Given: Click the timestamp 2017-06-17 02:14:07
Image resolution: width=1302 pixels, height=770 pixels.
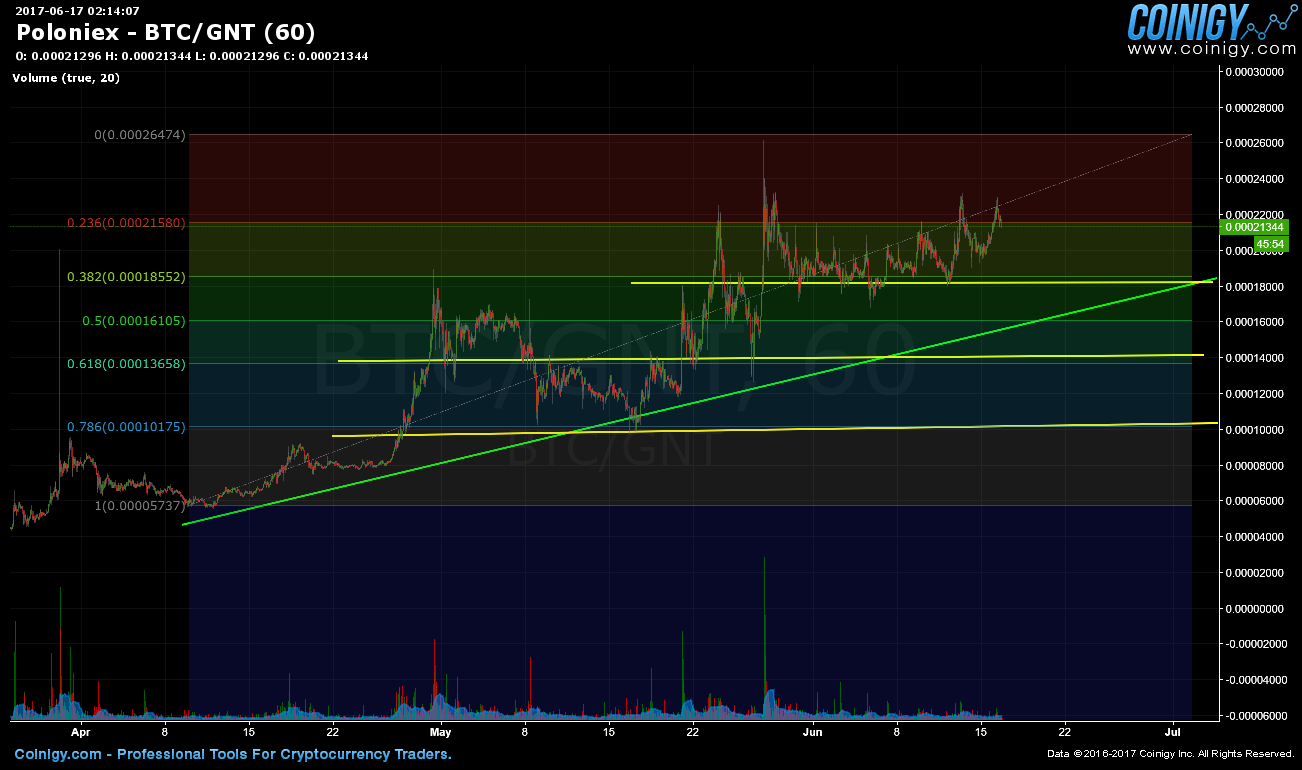Looking at the screenshot, I should click(77, 10).
